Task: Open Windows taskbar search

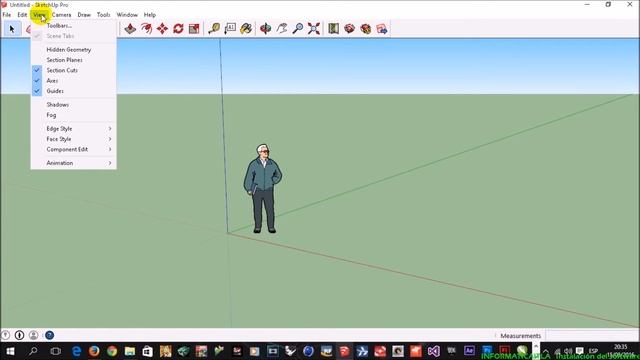Action: 33,351
